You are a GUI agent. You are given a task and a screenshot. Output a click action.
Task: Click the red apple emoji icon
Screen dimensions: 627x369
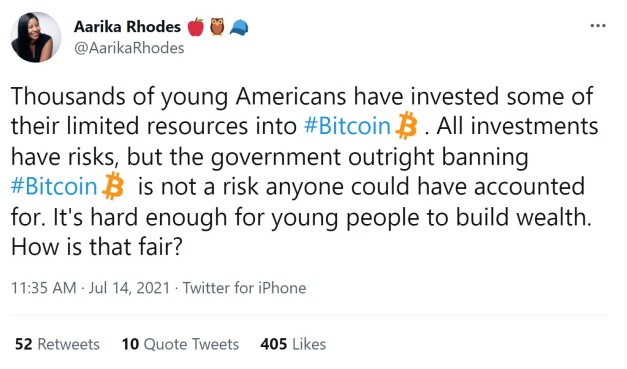(x=196, y=27)
